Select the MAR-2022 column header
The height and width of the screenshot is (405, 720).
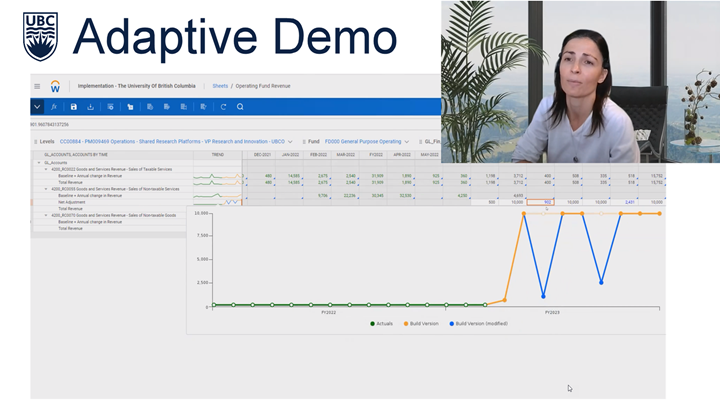coord(346,155)
